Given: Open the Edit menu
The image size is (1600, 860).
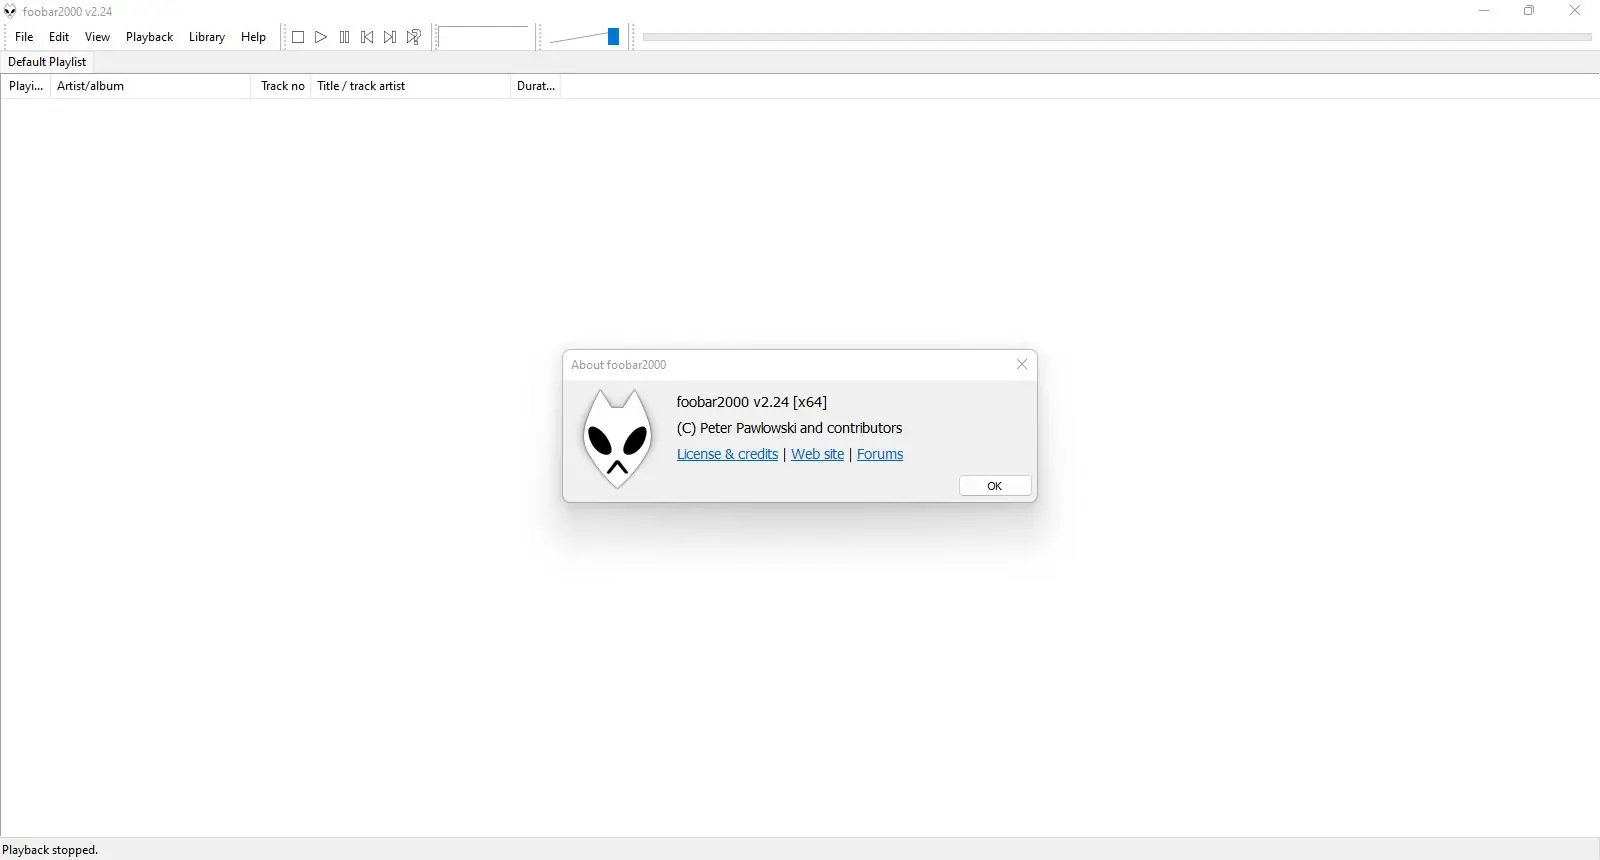Looking at the screenshot, I should click(x=59, y=37).
